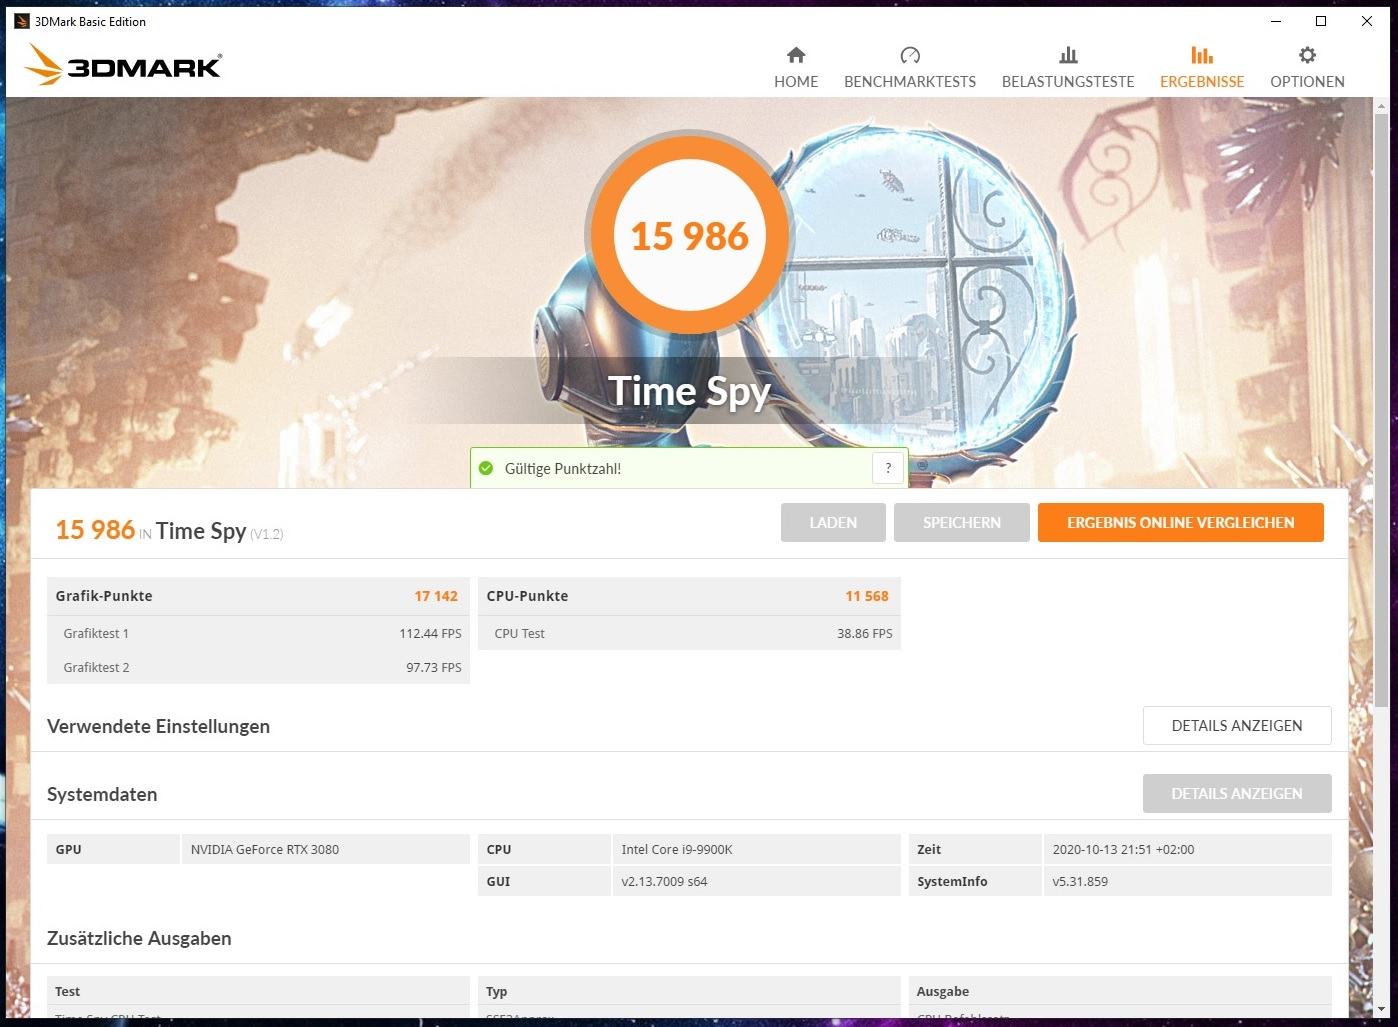The image size is (1398, 1027).
Task: Click the 15 986 in Time Spy score text
Action: [169, 530]
